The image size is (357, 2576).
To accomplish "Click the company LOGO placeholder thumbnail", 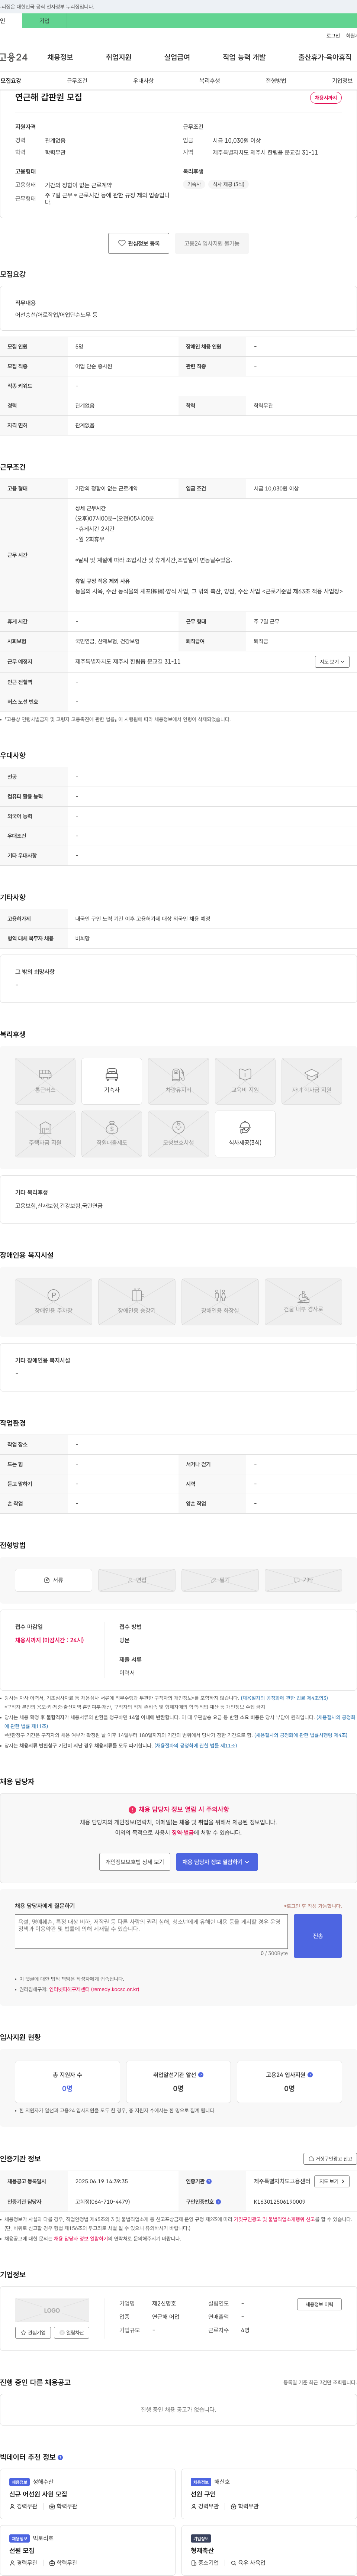I will coord(52,2310).
